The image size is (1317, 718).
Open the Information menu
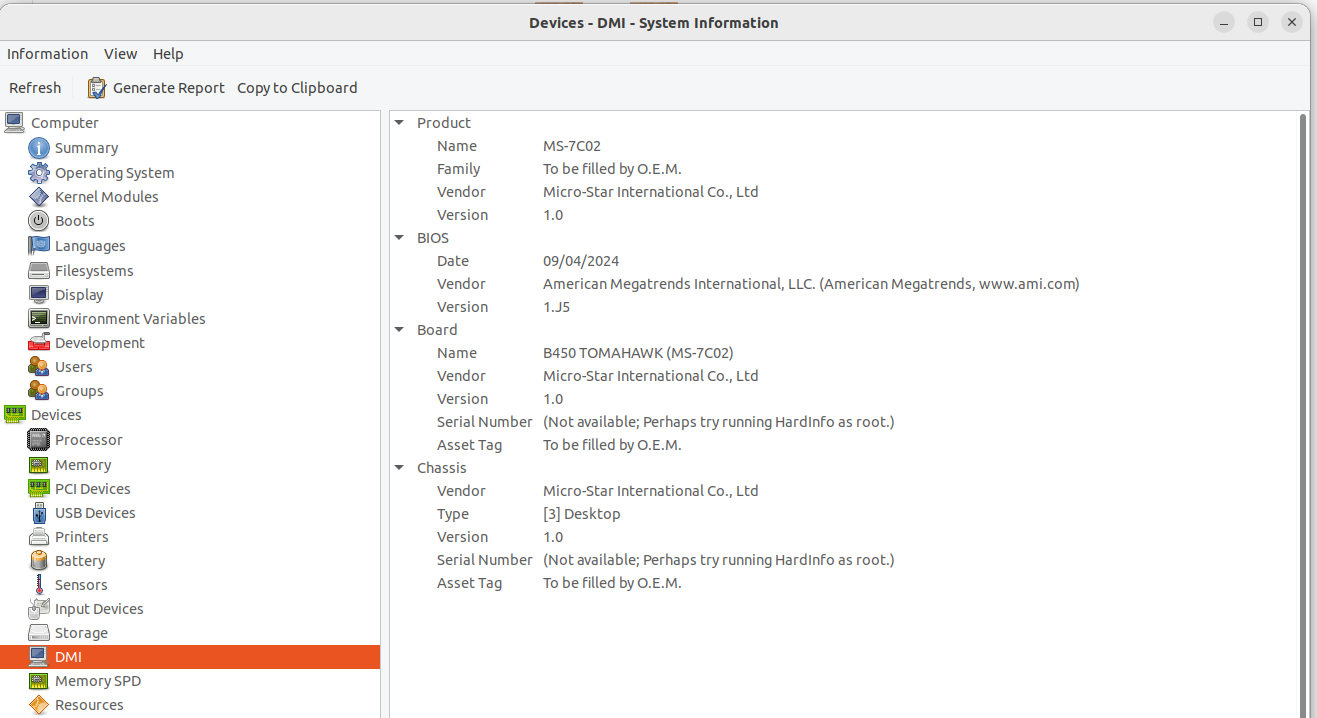(x=47, y=54)
